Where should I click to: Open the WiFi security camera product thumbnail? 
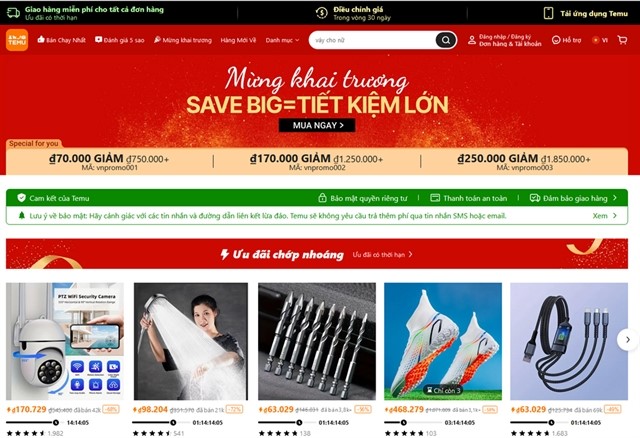[64, 341]
